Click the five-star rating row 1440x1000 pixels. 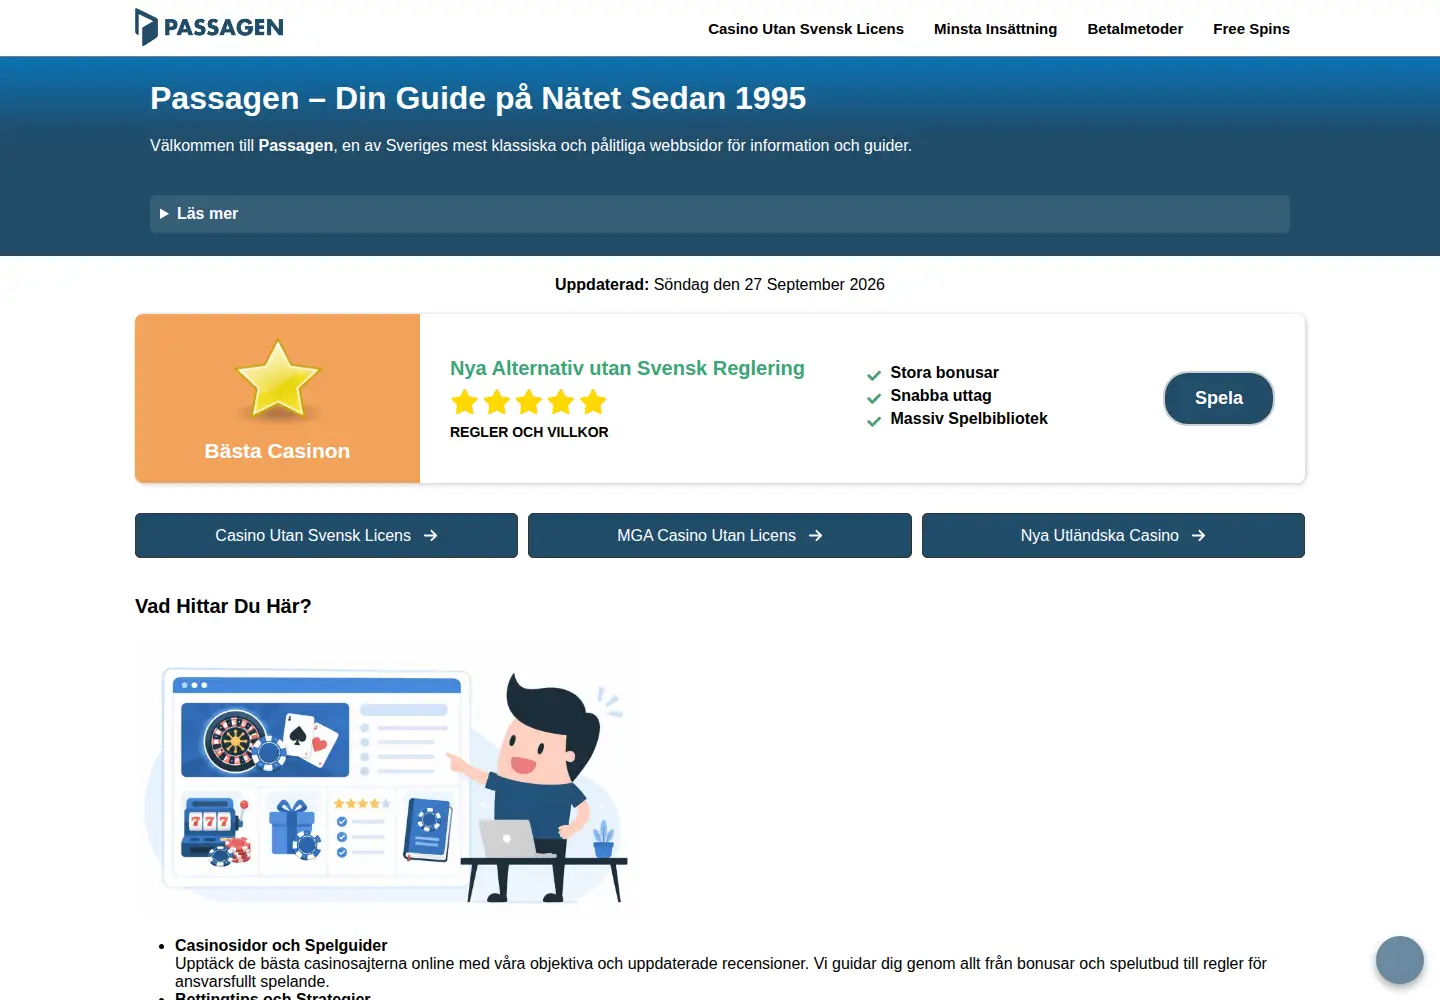(x=528, y=402)
